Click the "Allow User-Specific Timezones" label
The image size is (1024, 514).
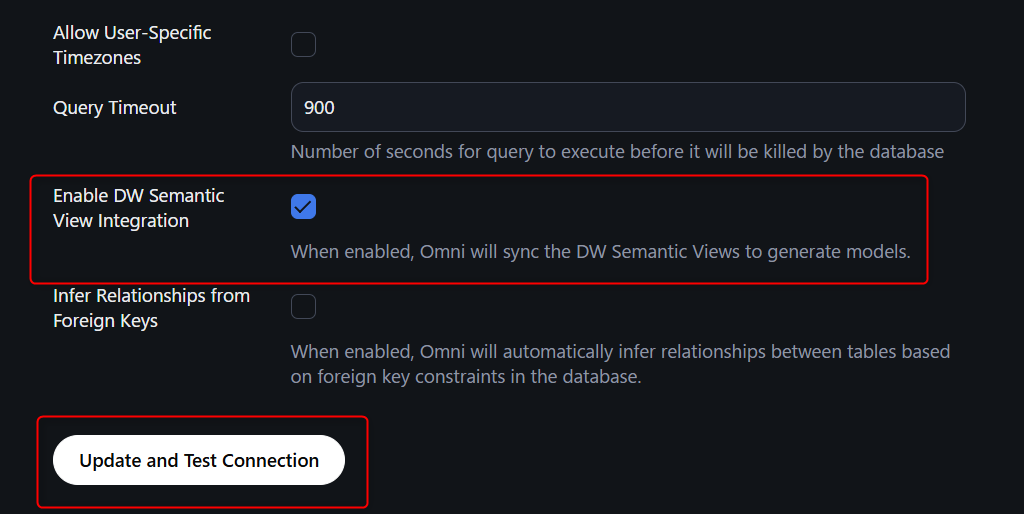point(131,45)
